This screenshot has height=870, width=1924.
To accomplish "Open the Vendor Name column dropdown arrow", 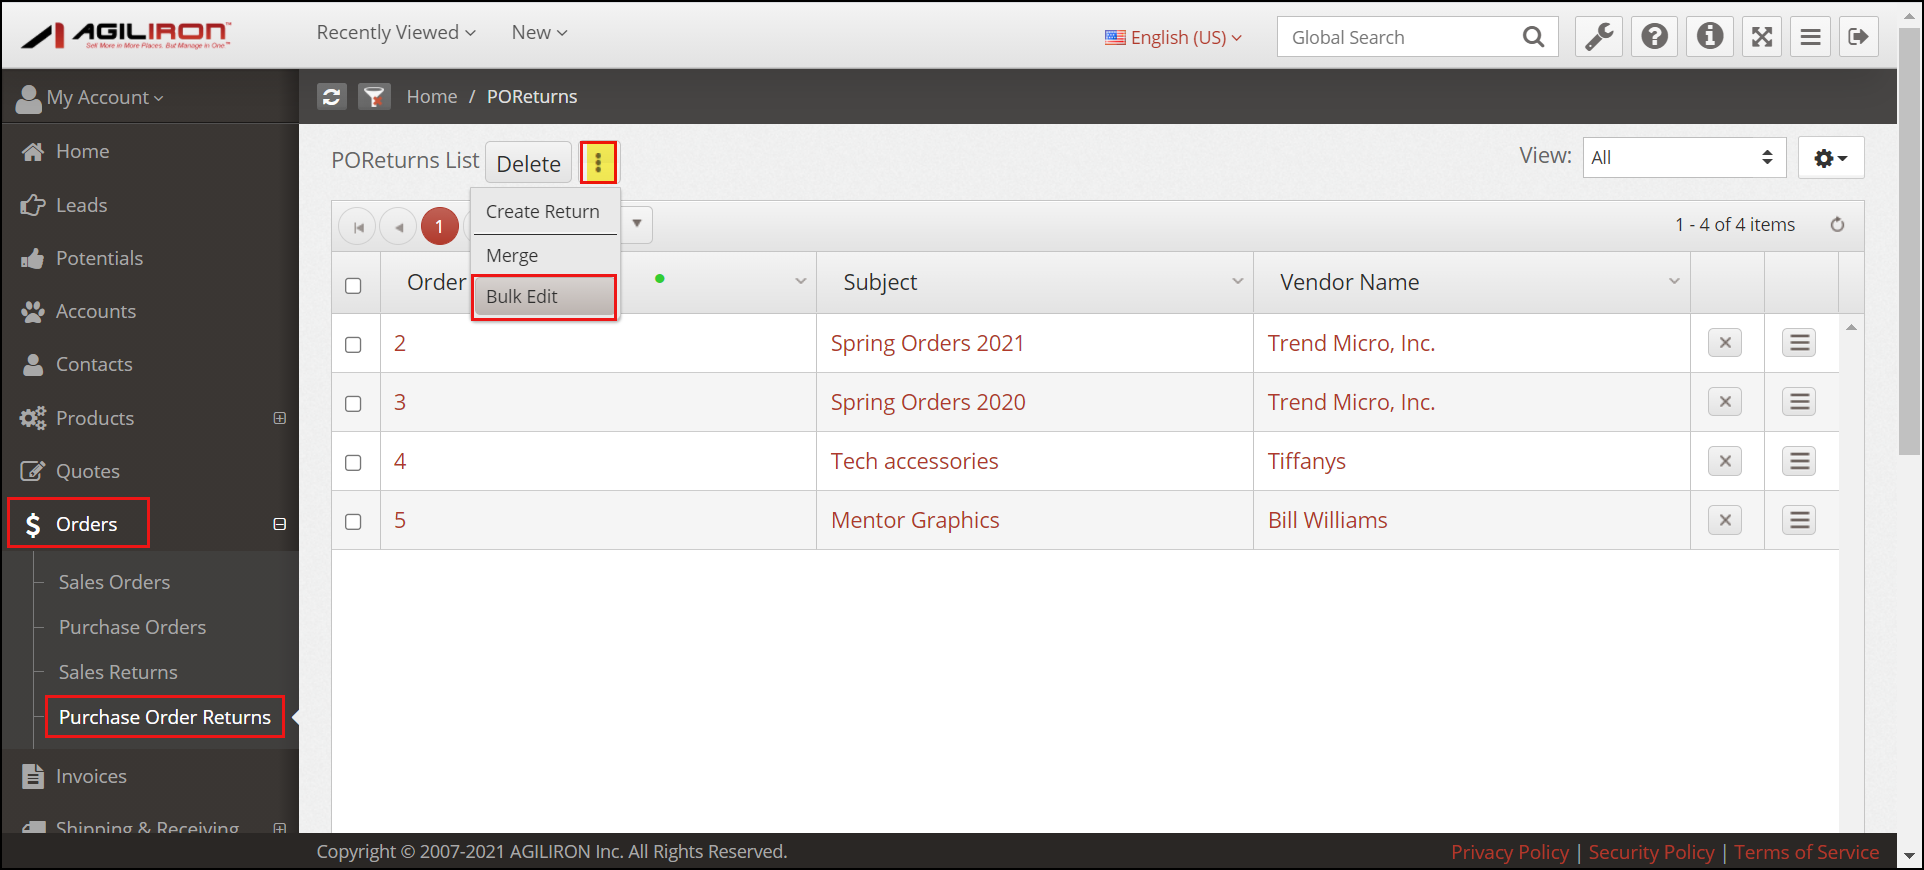I will 1674,282.
